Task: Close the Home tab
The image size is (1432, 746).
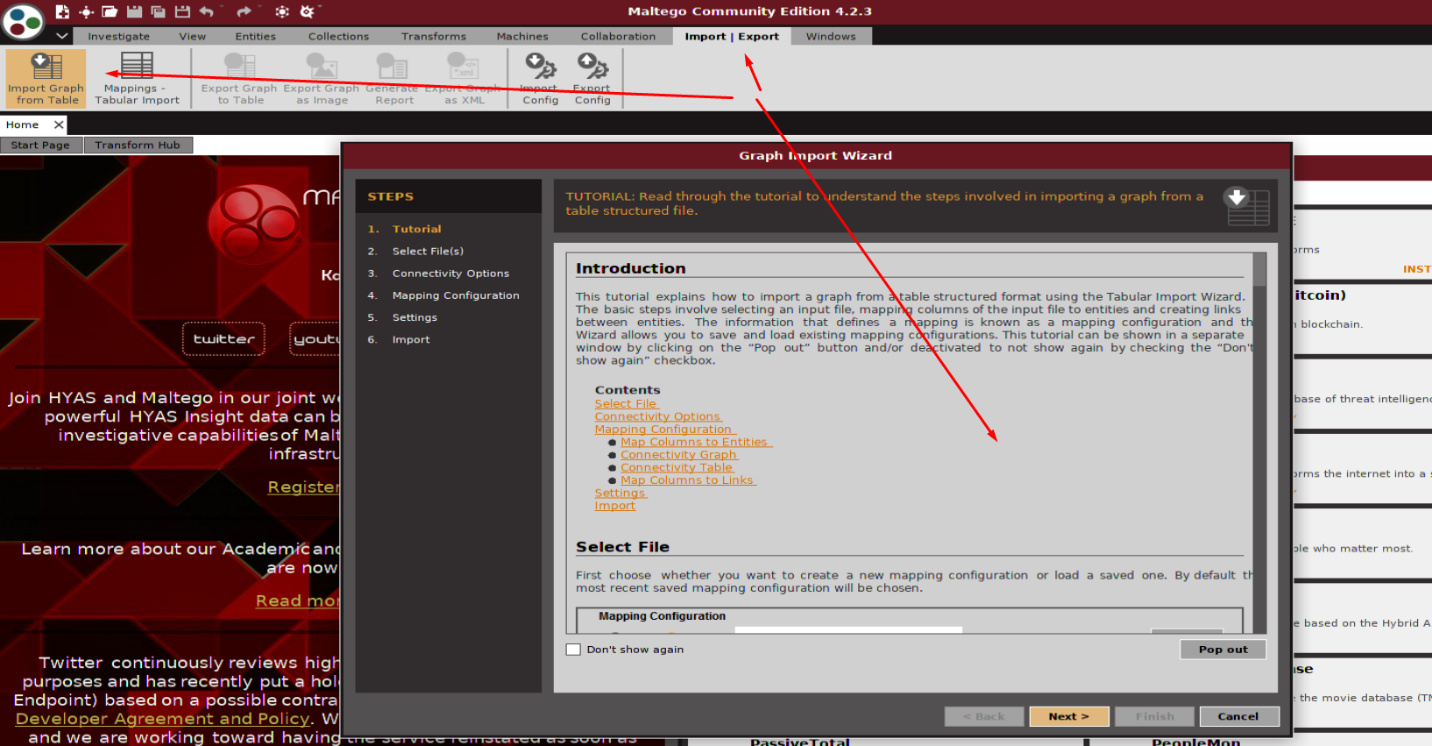Action: pyautogui.click(x=59, y=125)
